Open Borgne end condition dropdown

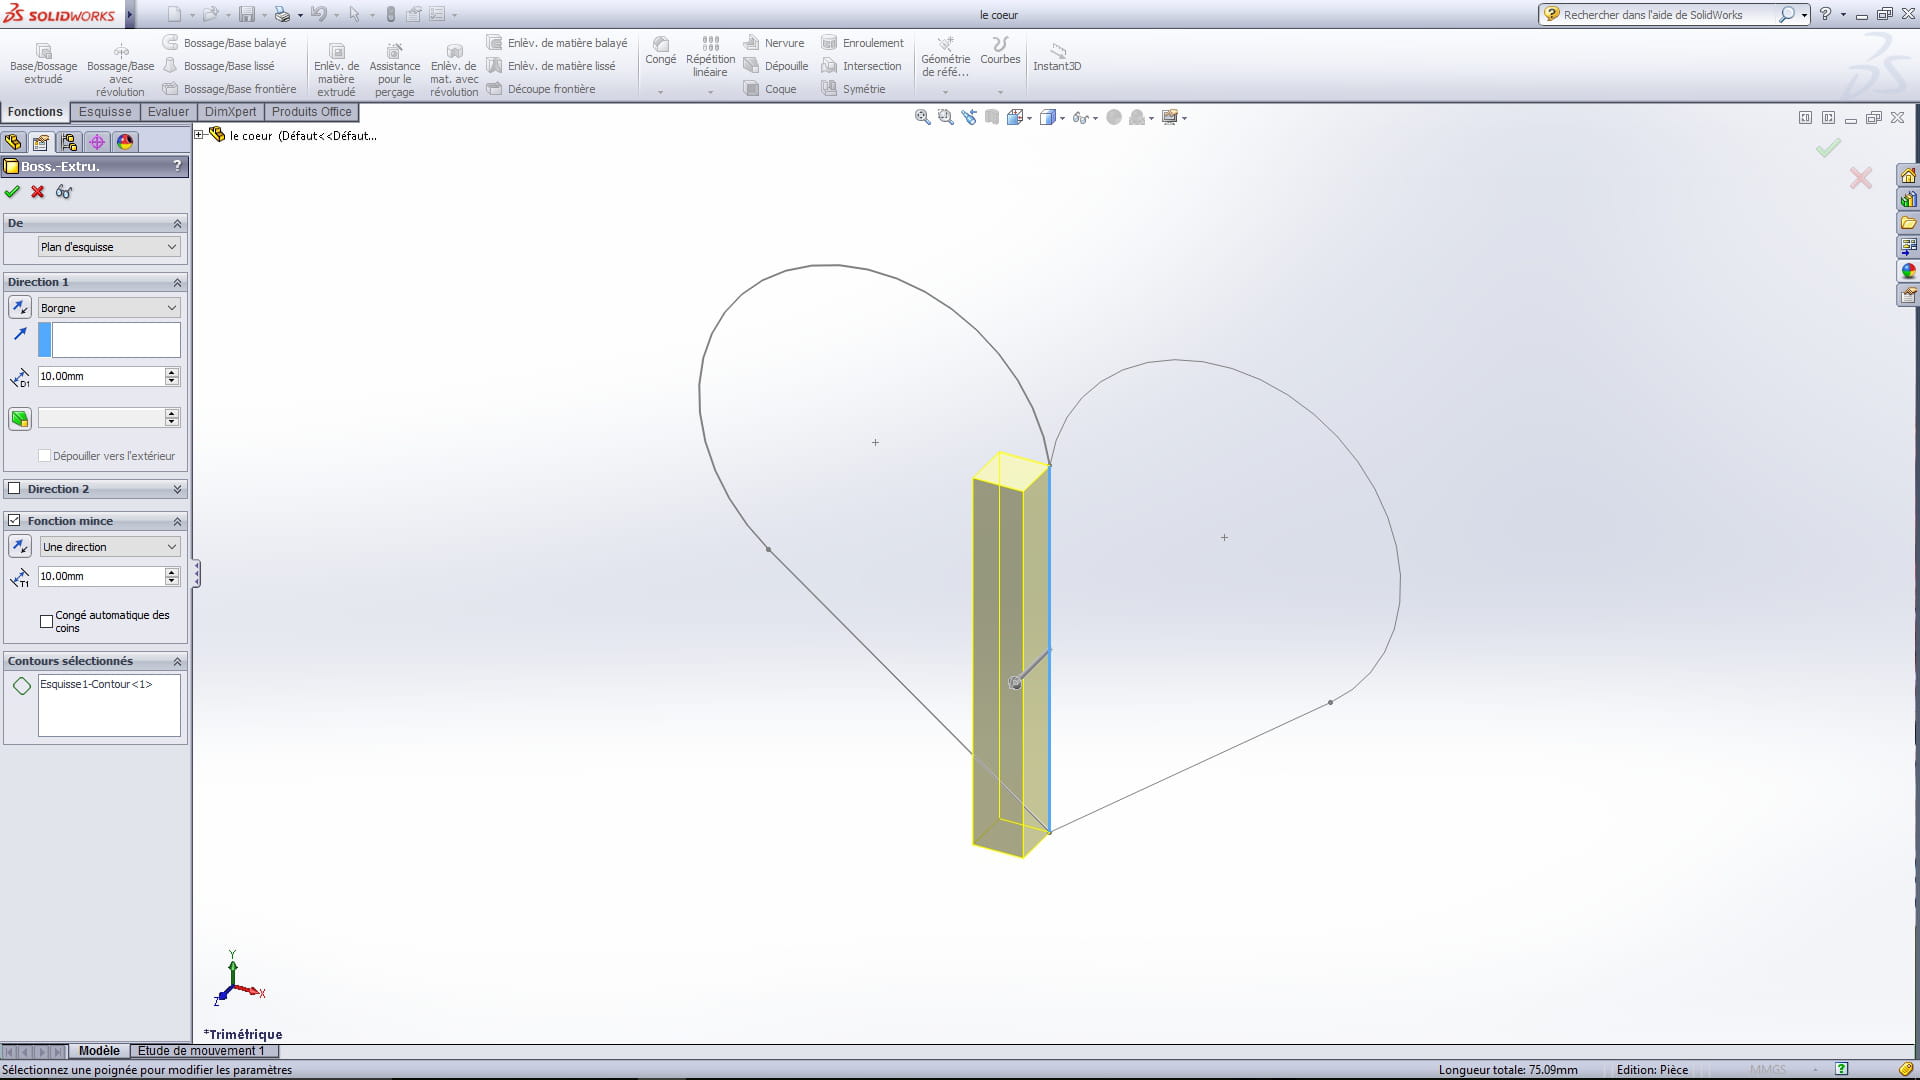109,308
